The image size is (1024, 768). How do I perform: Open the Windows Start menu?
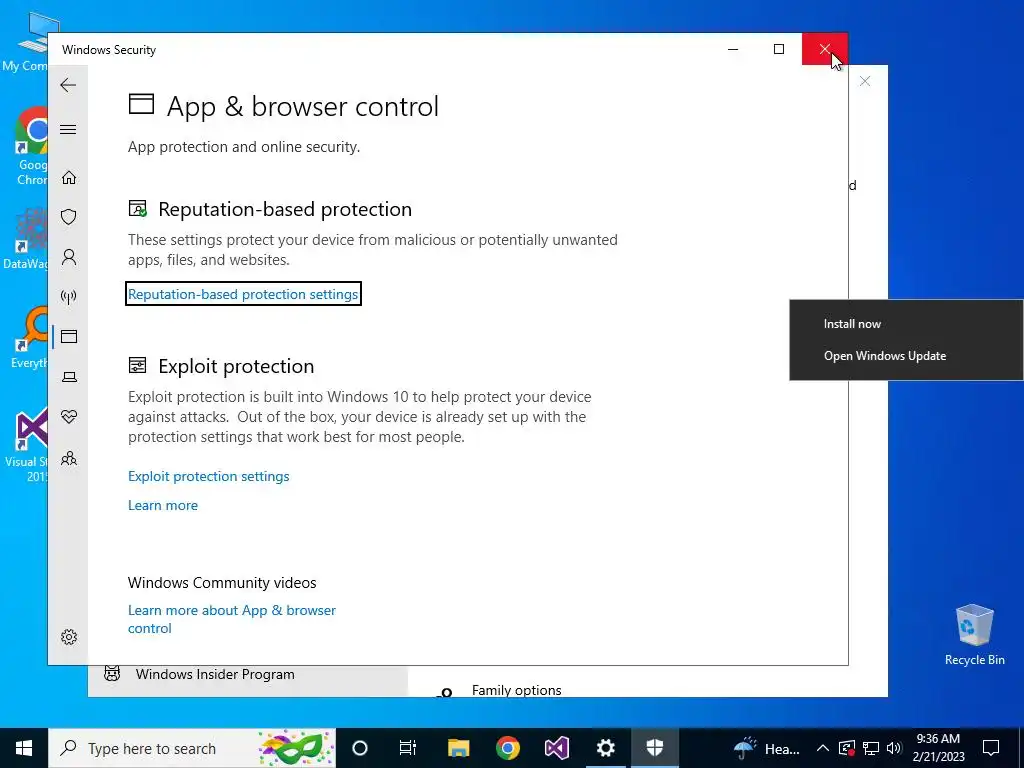click(24, 748)
